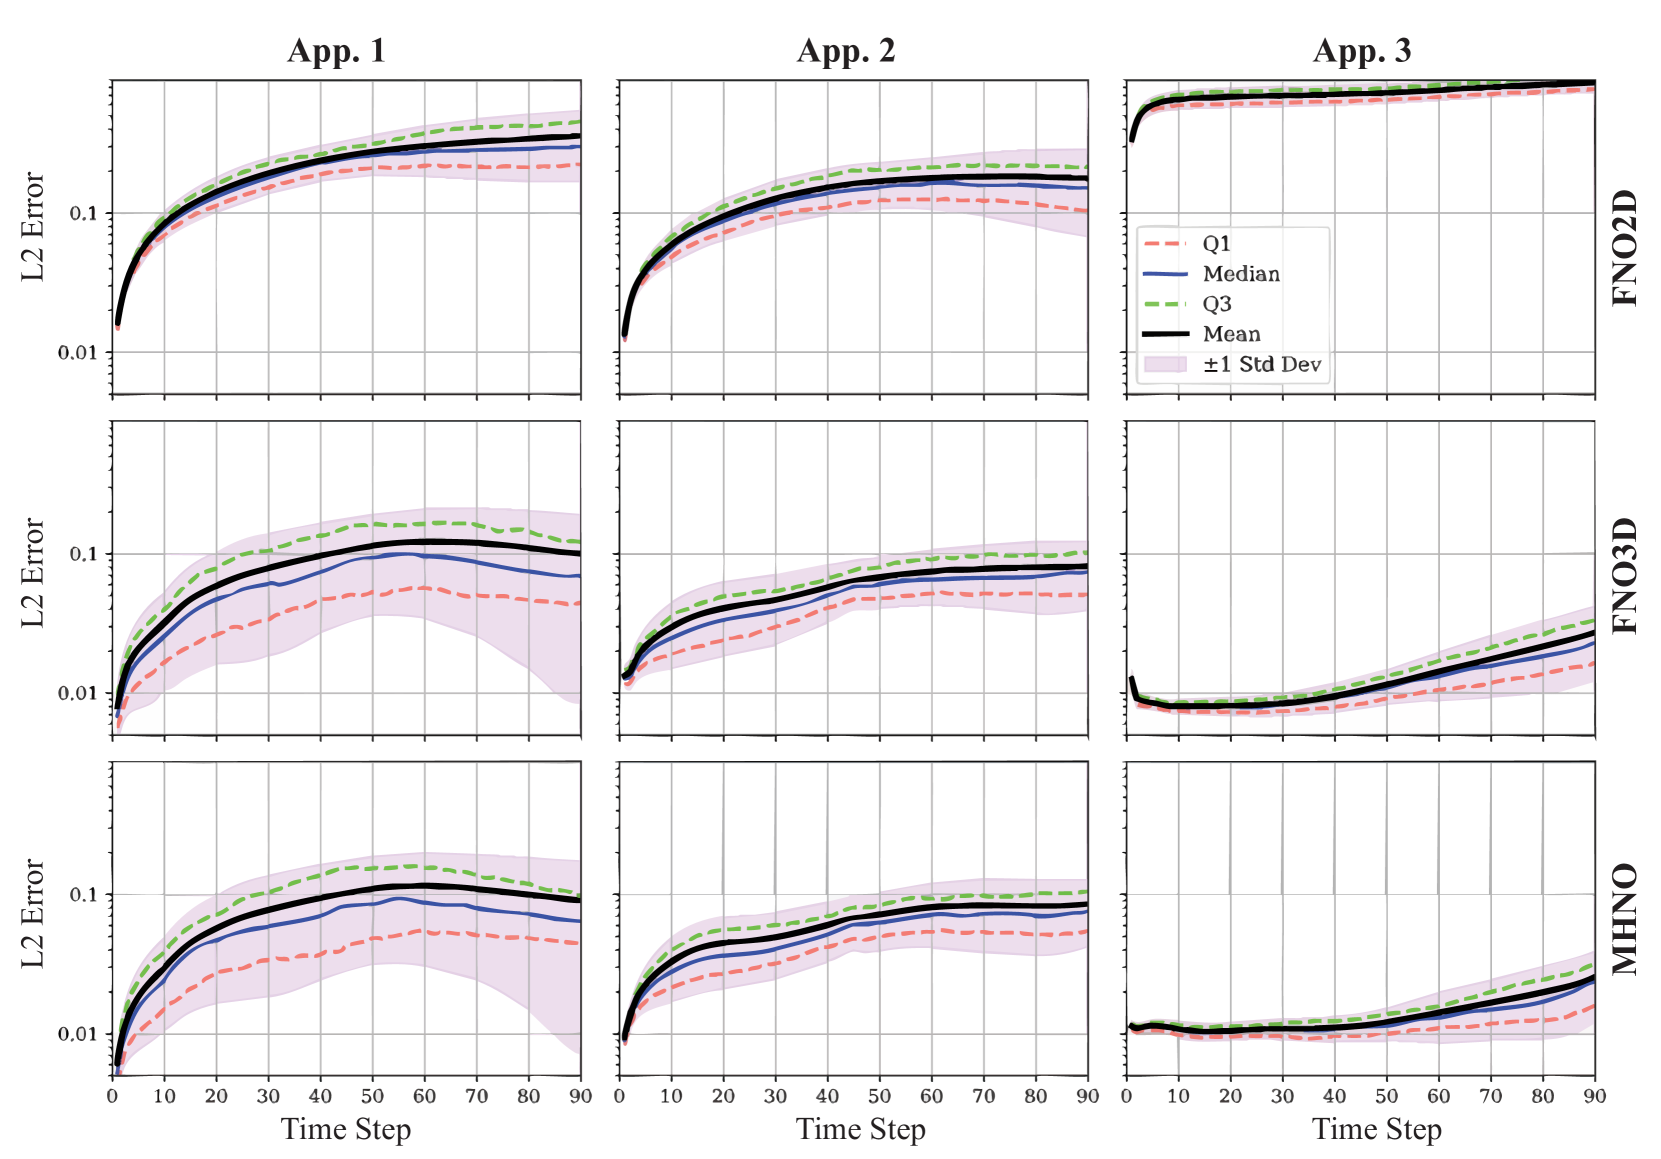The image size is (1661, 1159).
Task: Select the 'App. 1' column title
Action: tap(336, 50)
